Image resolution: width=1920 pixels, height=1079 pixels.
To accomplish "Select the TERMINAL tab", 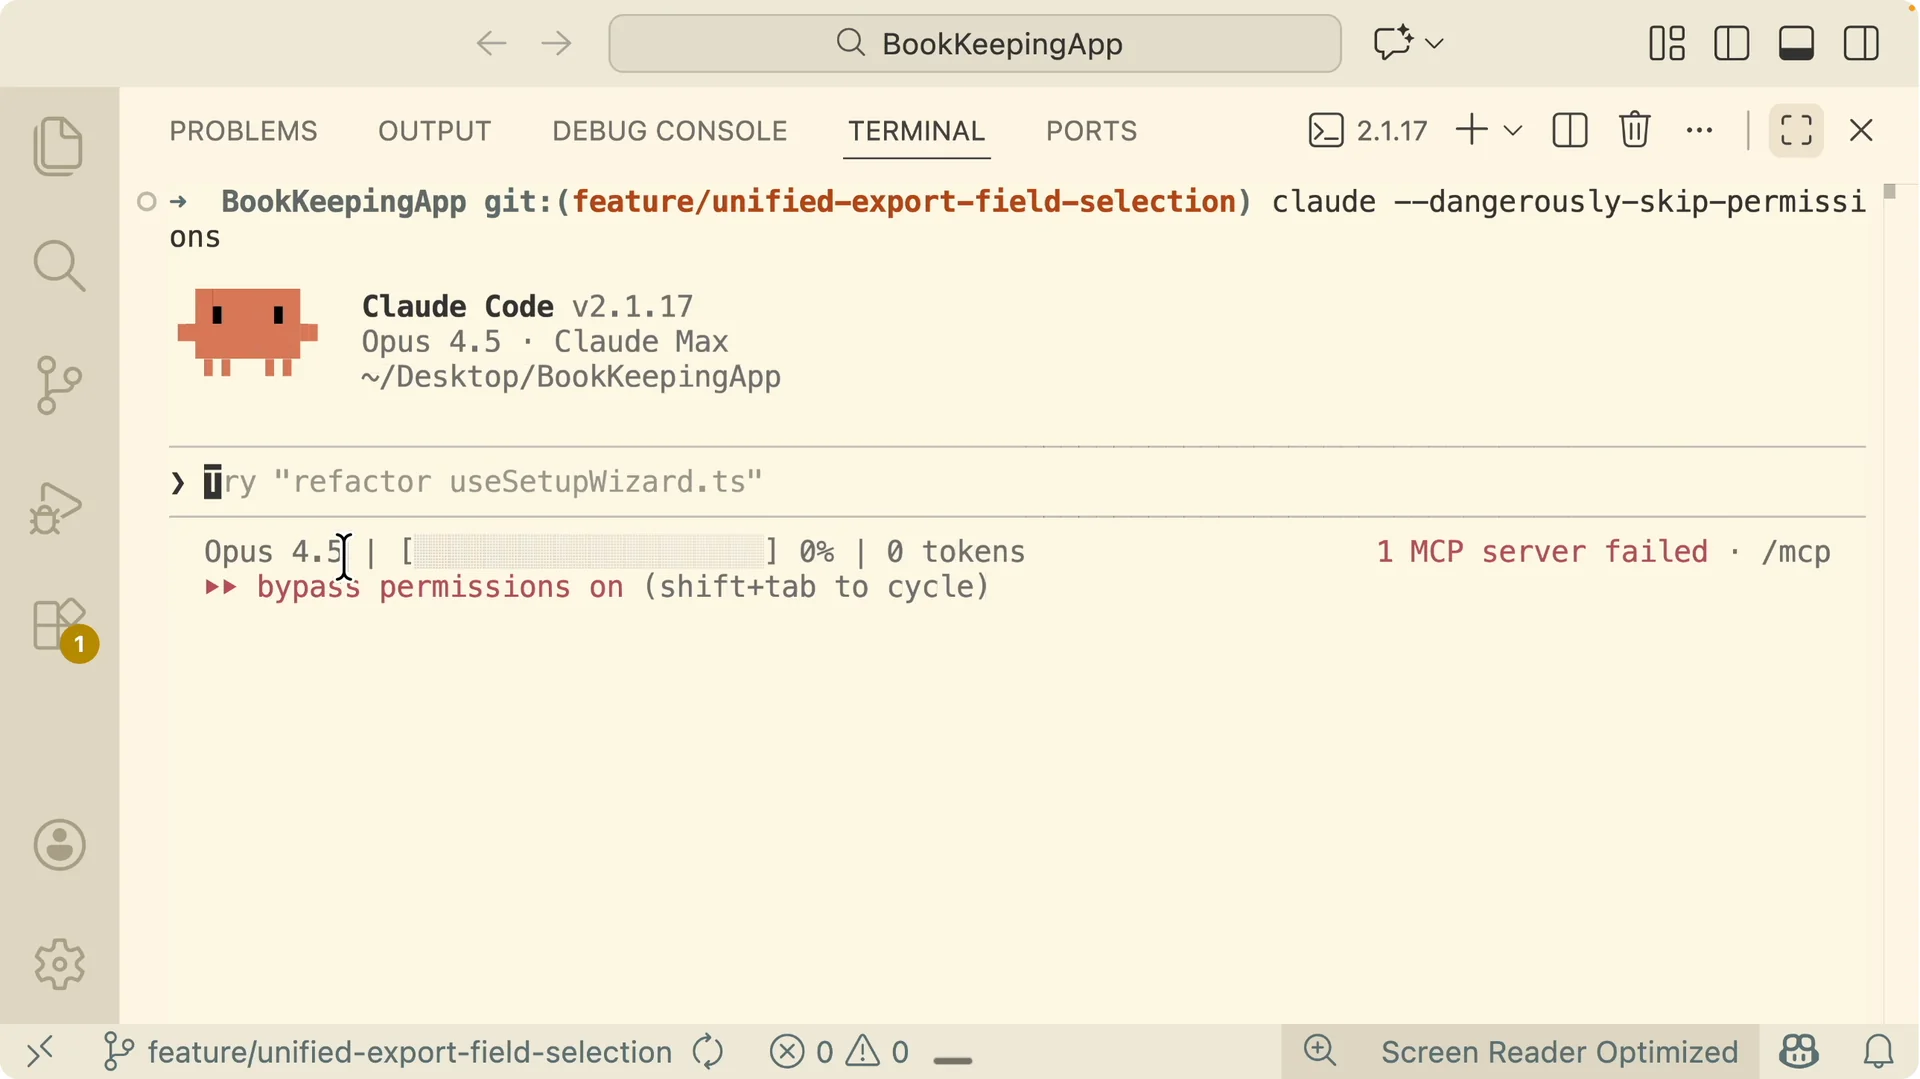I will (x=916, y=131).
